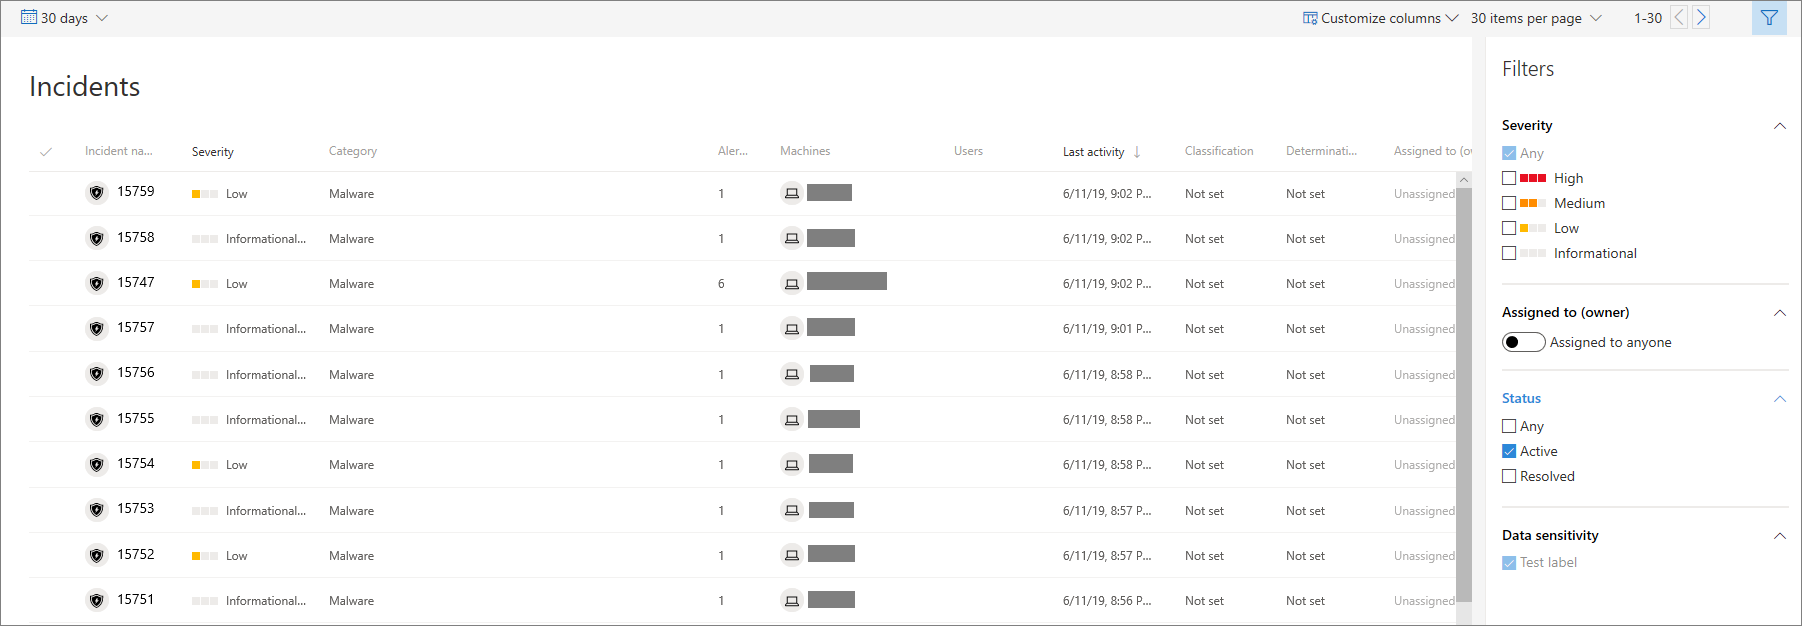Image resolution: width=1802 pixels, height=626 pixels.
Task: Toggle the Assigned to anyone switch
Action: [1523, 342]
